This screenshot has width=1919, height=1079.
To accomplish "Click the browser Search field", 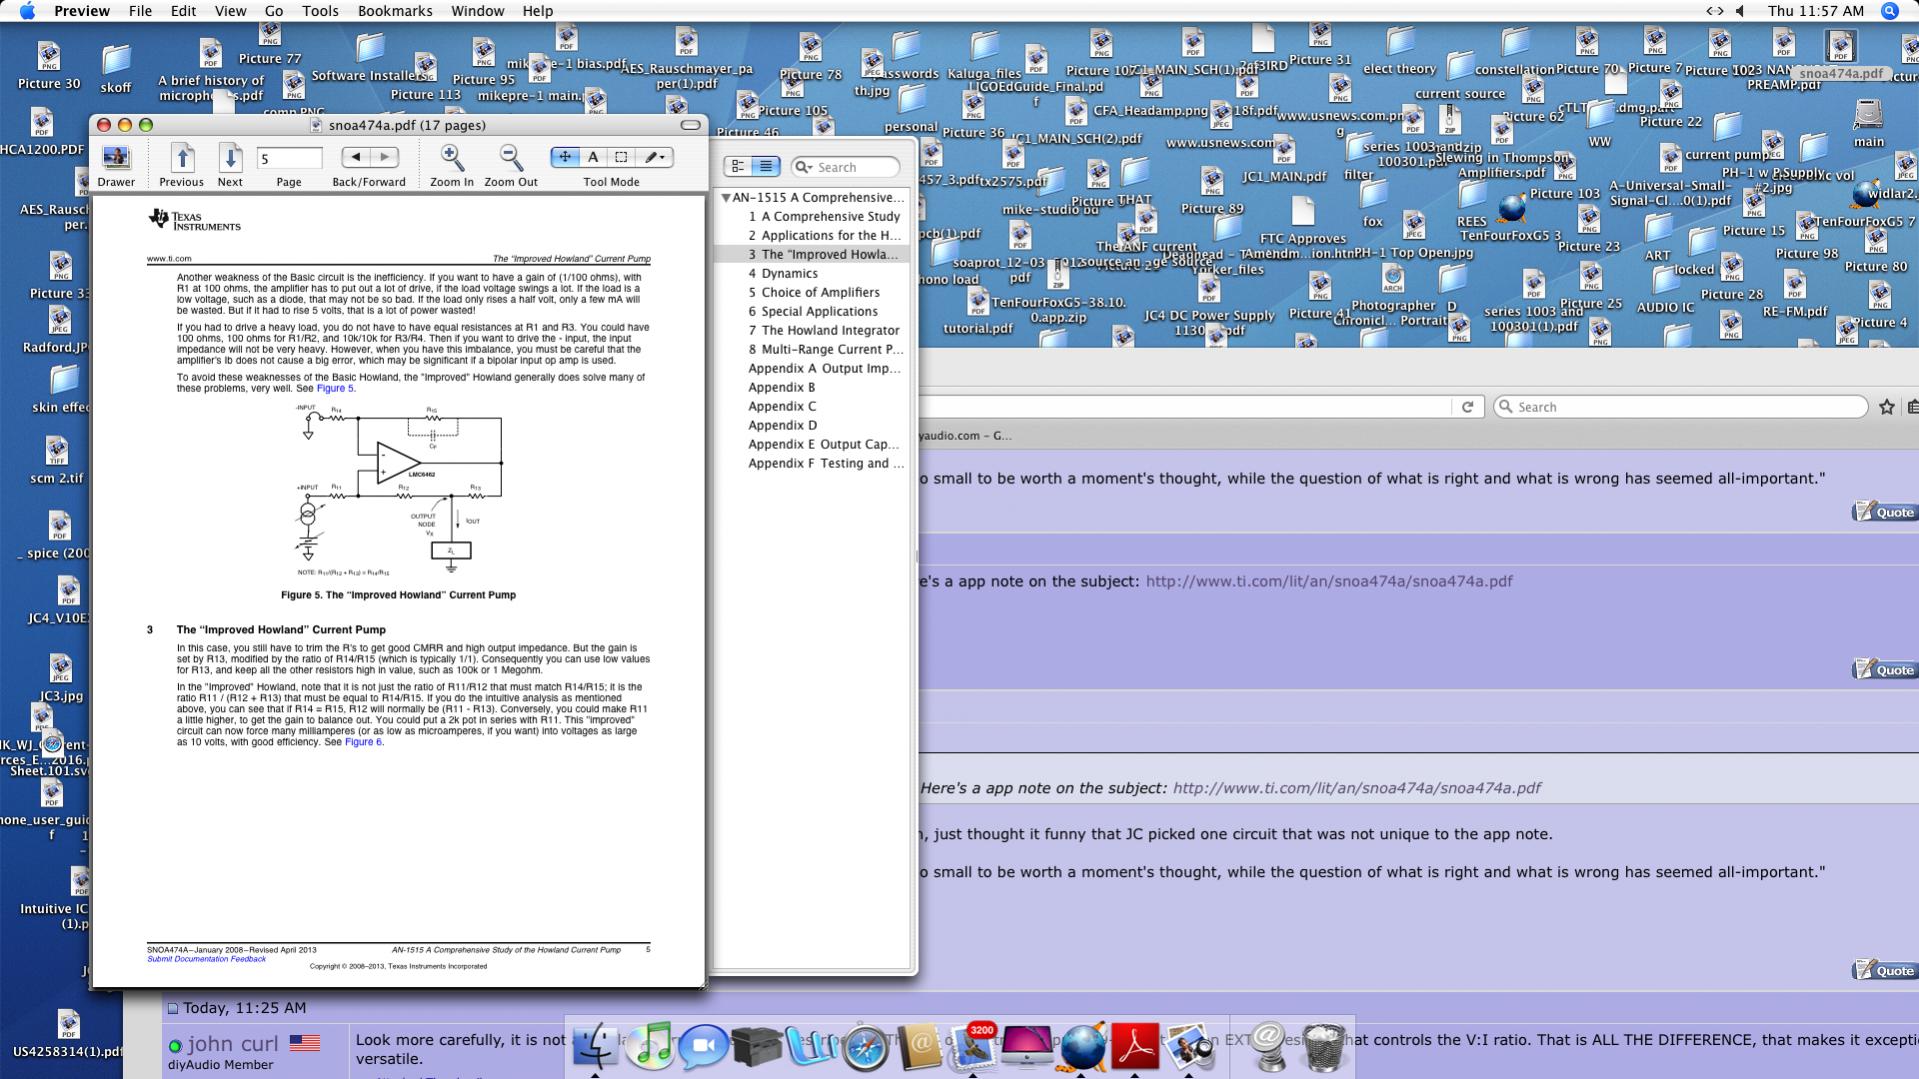I will click(1680, 407).
